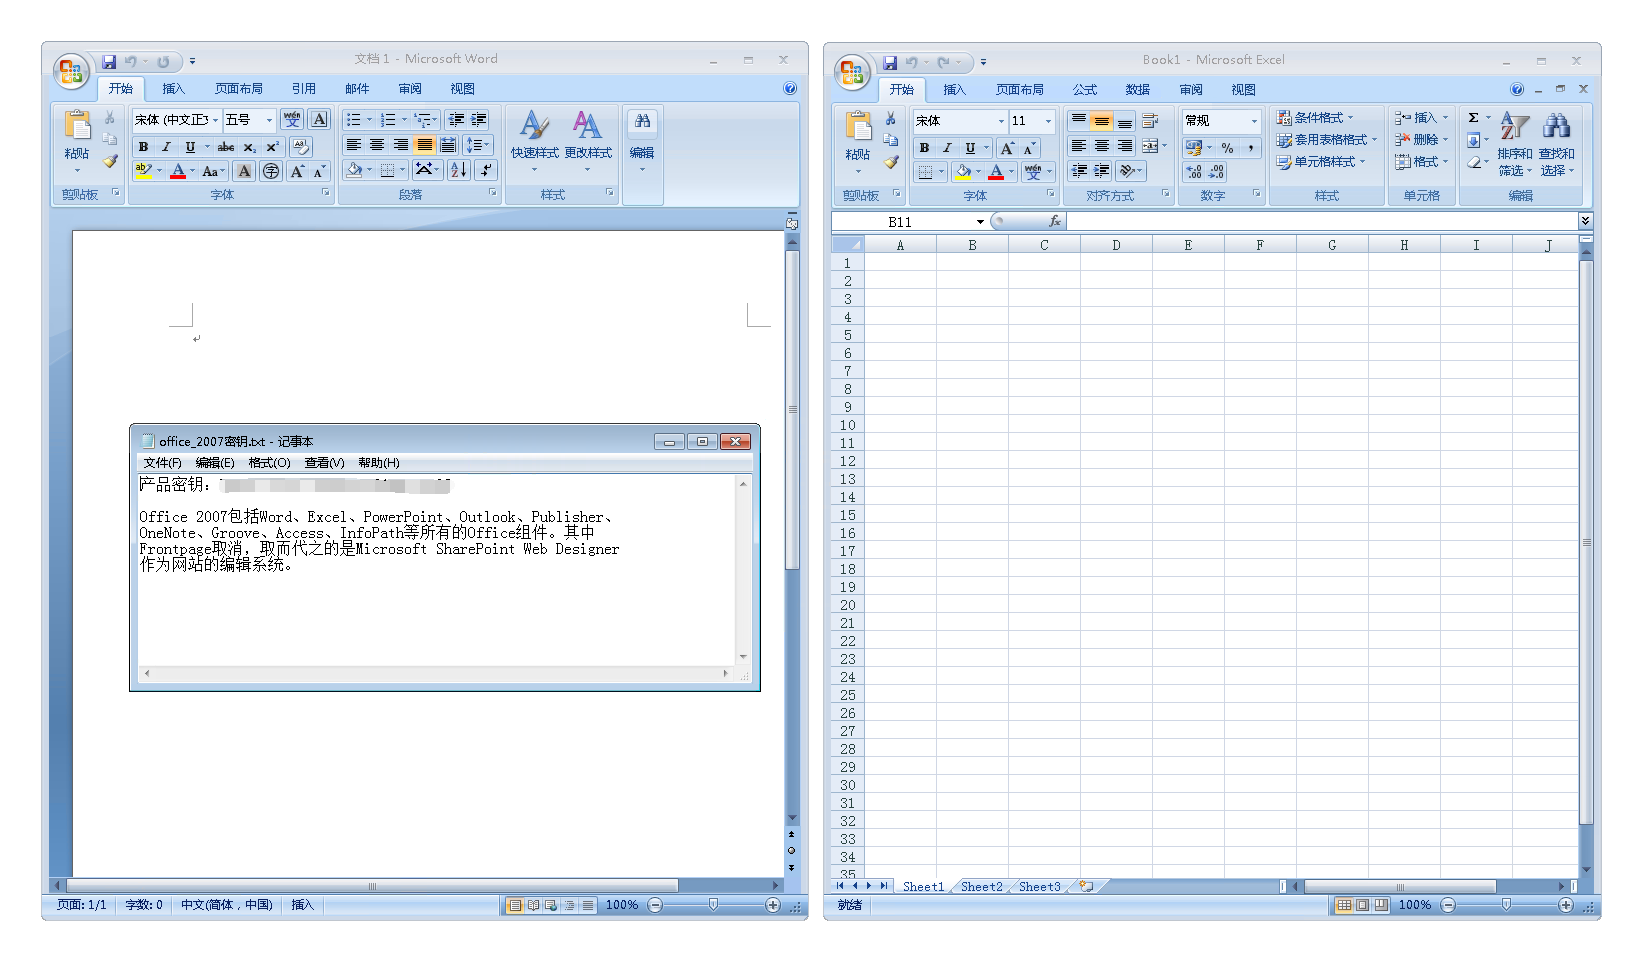
Task: Apply percent style in Excel number group
Action: [x=1227, y=147]
